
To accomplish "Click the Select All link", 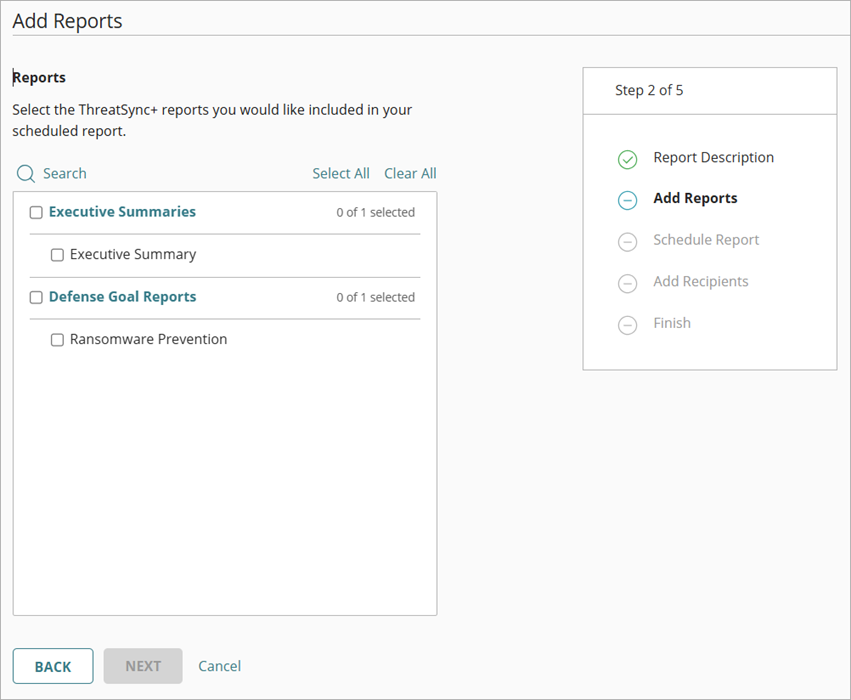I will 341,173.
